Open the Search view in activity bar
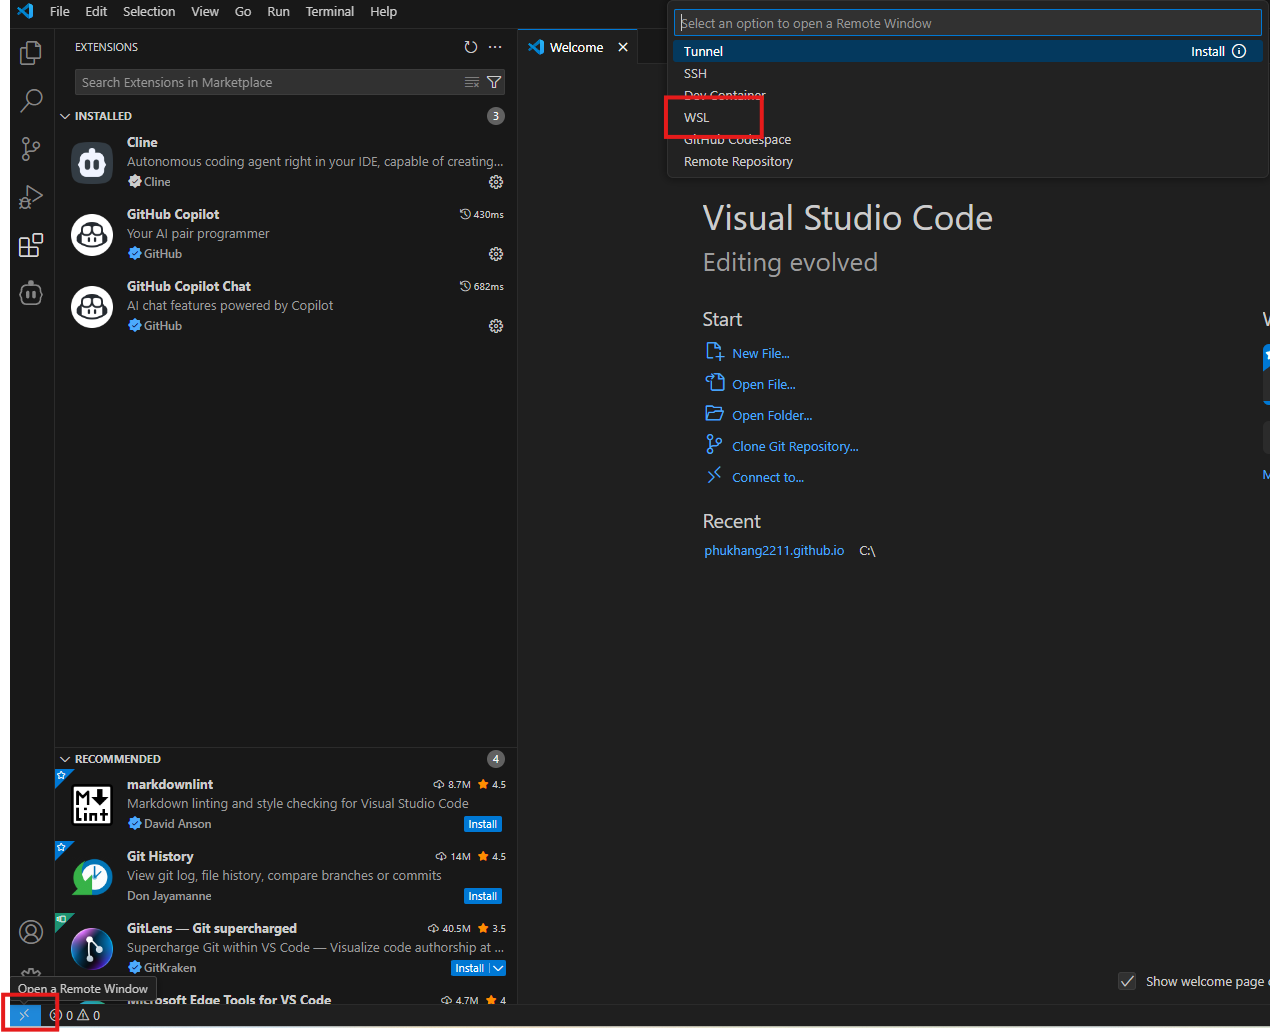Image resolution: width=1270 pixels, height=1032 pixels. click(x=31, y=100)
